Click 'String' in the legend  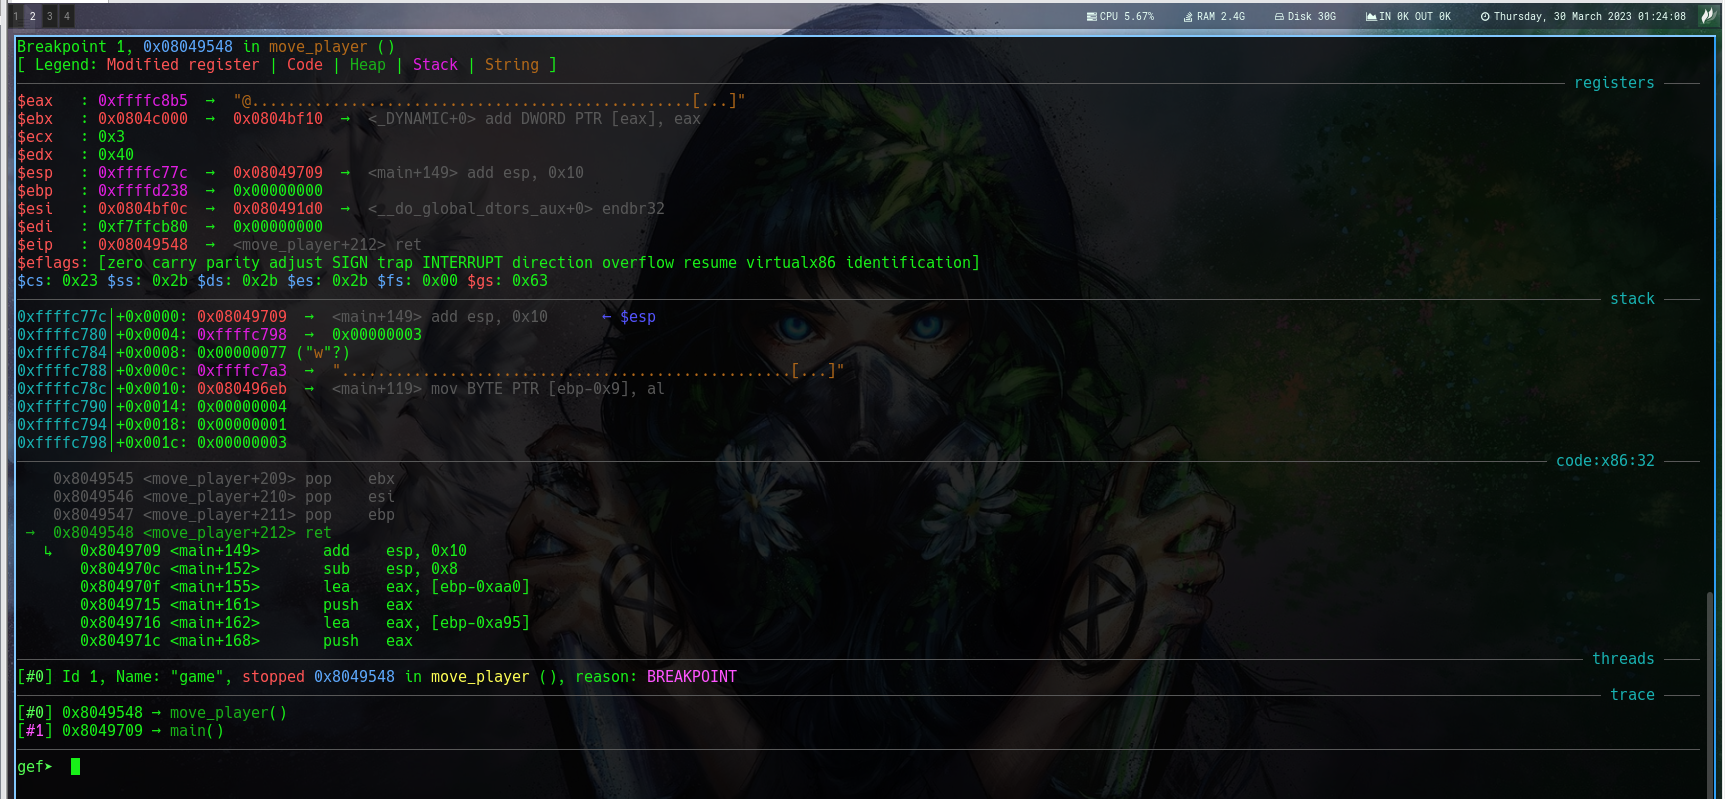coord(512,64)
